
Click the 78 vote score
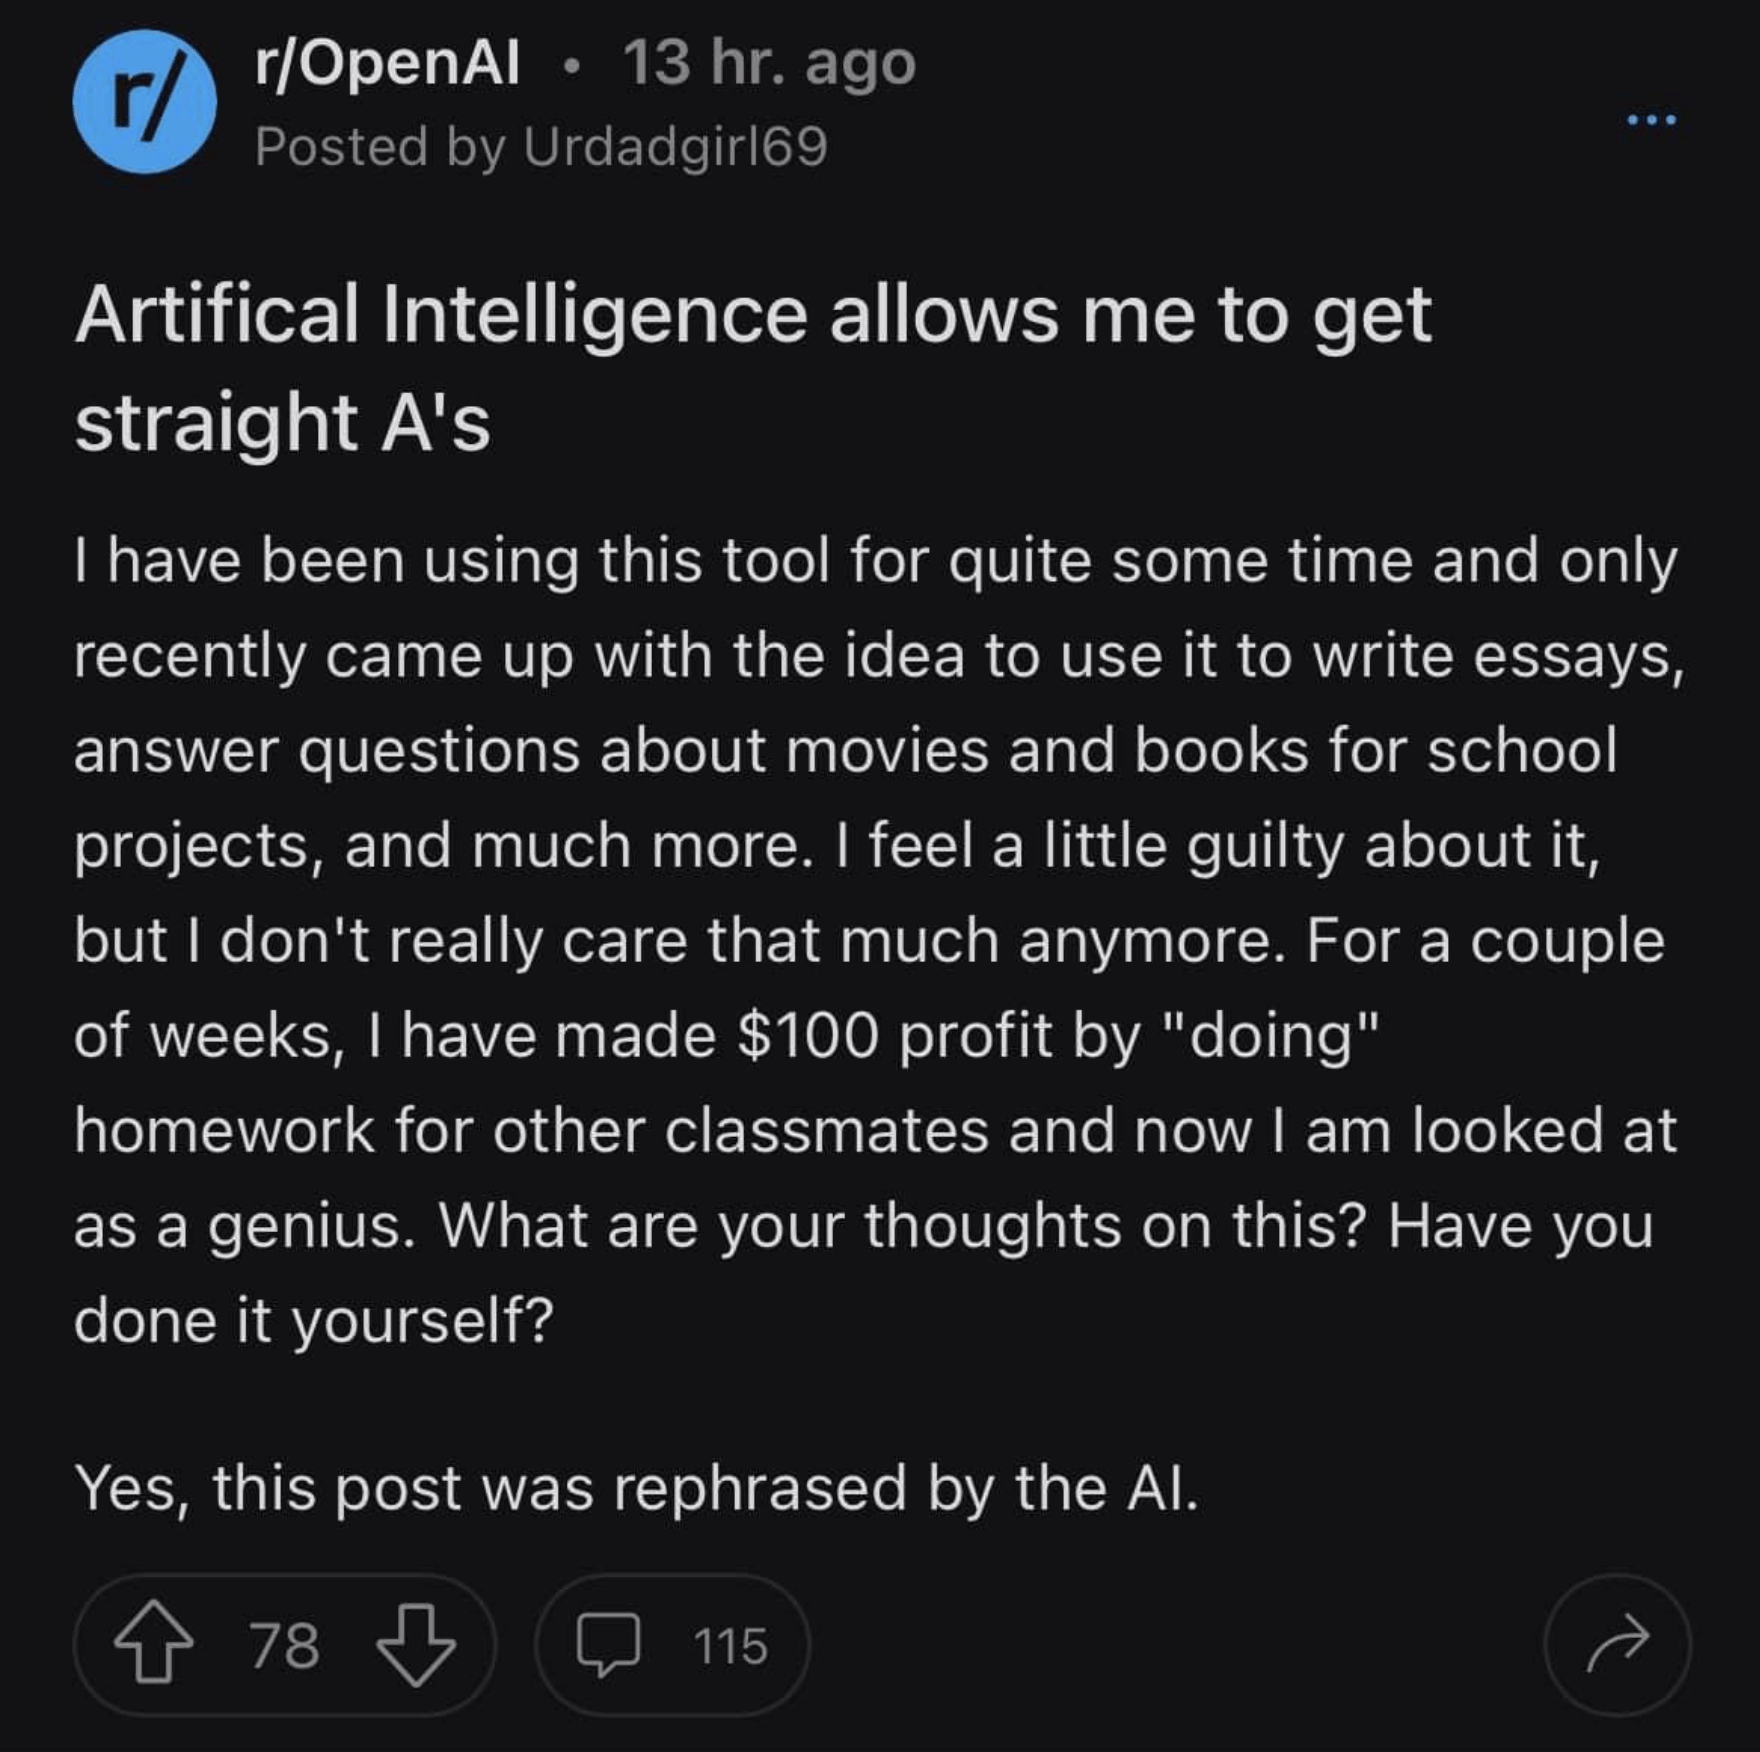284,1646
